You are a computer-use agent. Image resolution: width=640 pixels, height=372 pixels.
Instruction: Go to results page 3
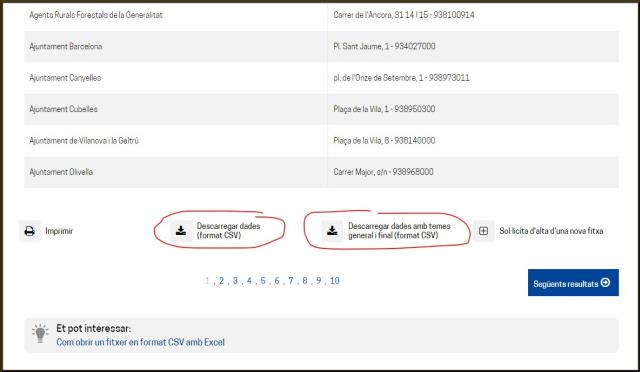[235, 281]
